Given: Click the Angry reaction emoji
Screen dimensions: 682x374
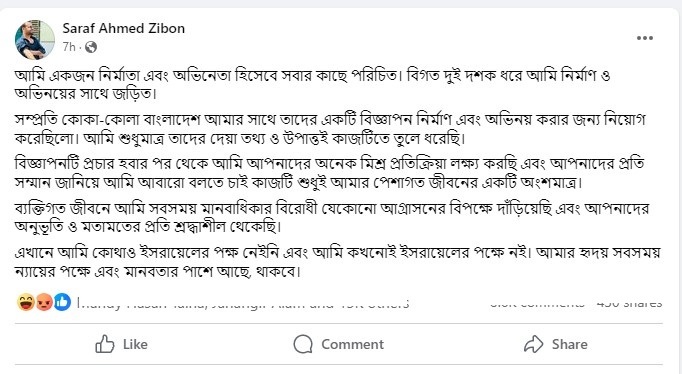Looking at the screenshot, I should coord(44,302).
